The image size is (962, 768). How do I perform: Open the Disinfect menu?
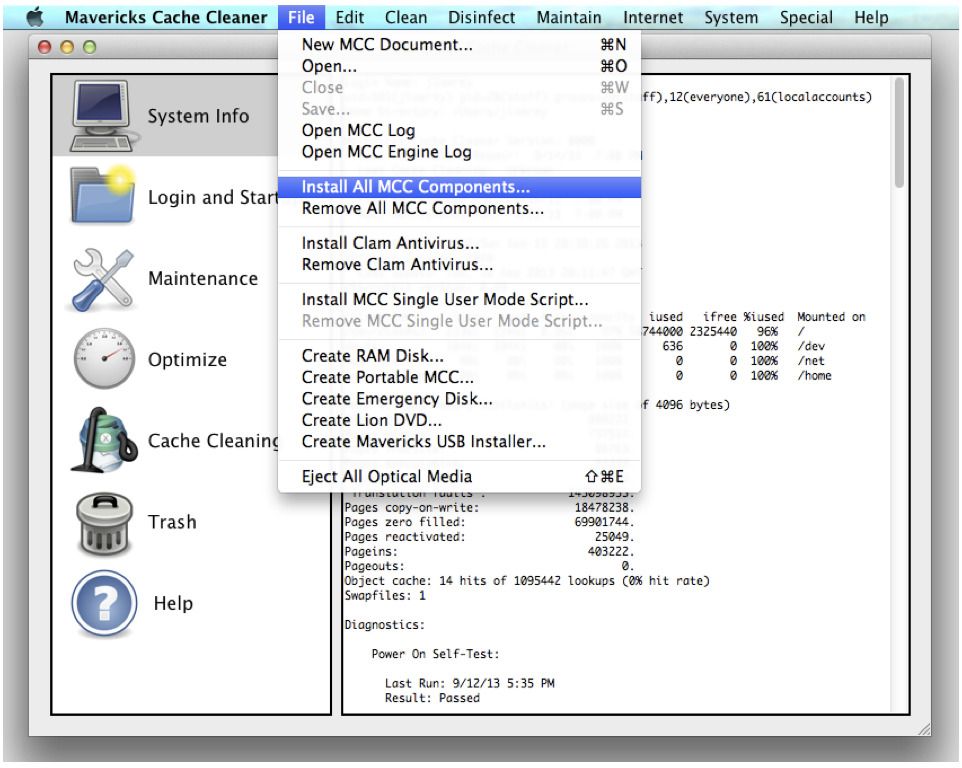[481, 17]
